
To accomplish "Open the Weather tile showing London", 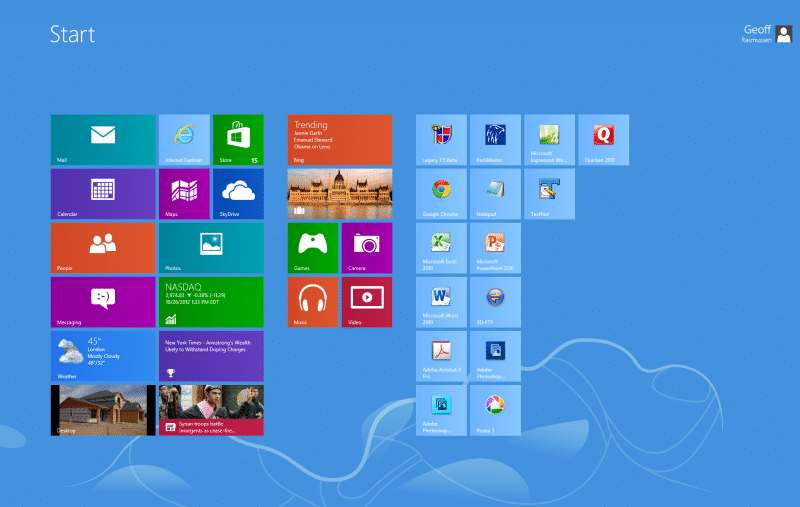I will click(103, 356).
